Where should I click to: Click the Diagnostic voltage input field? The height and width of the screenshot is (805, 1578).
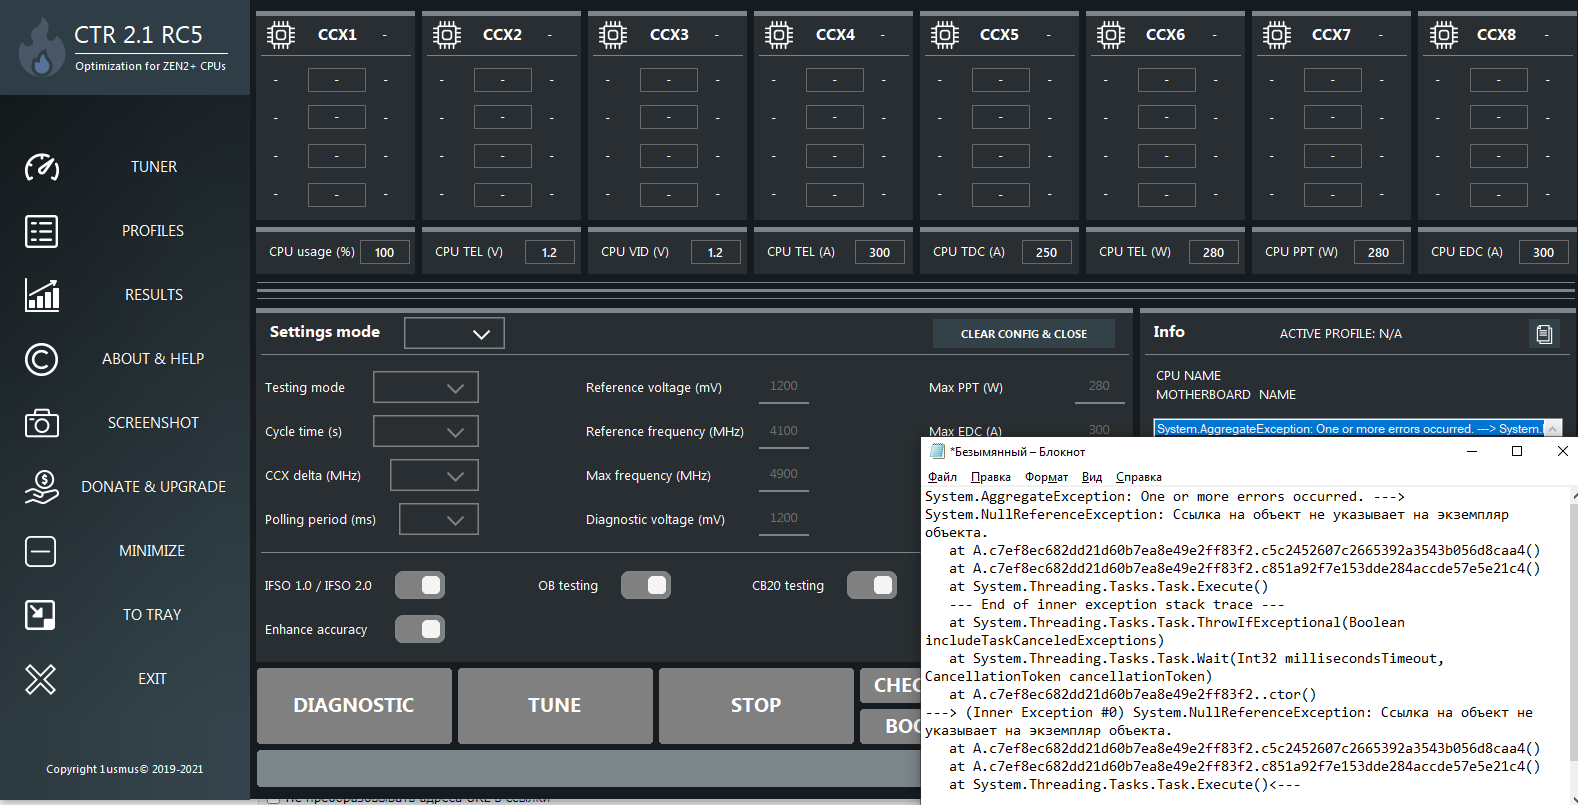pos(784,519)
